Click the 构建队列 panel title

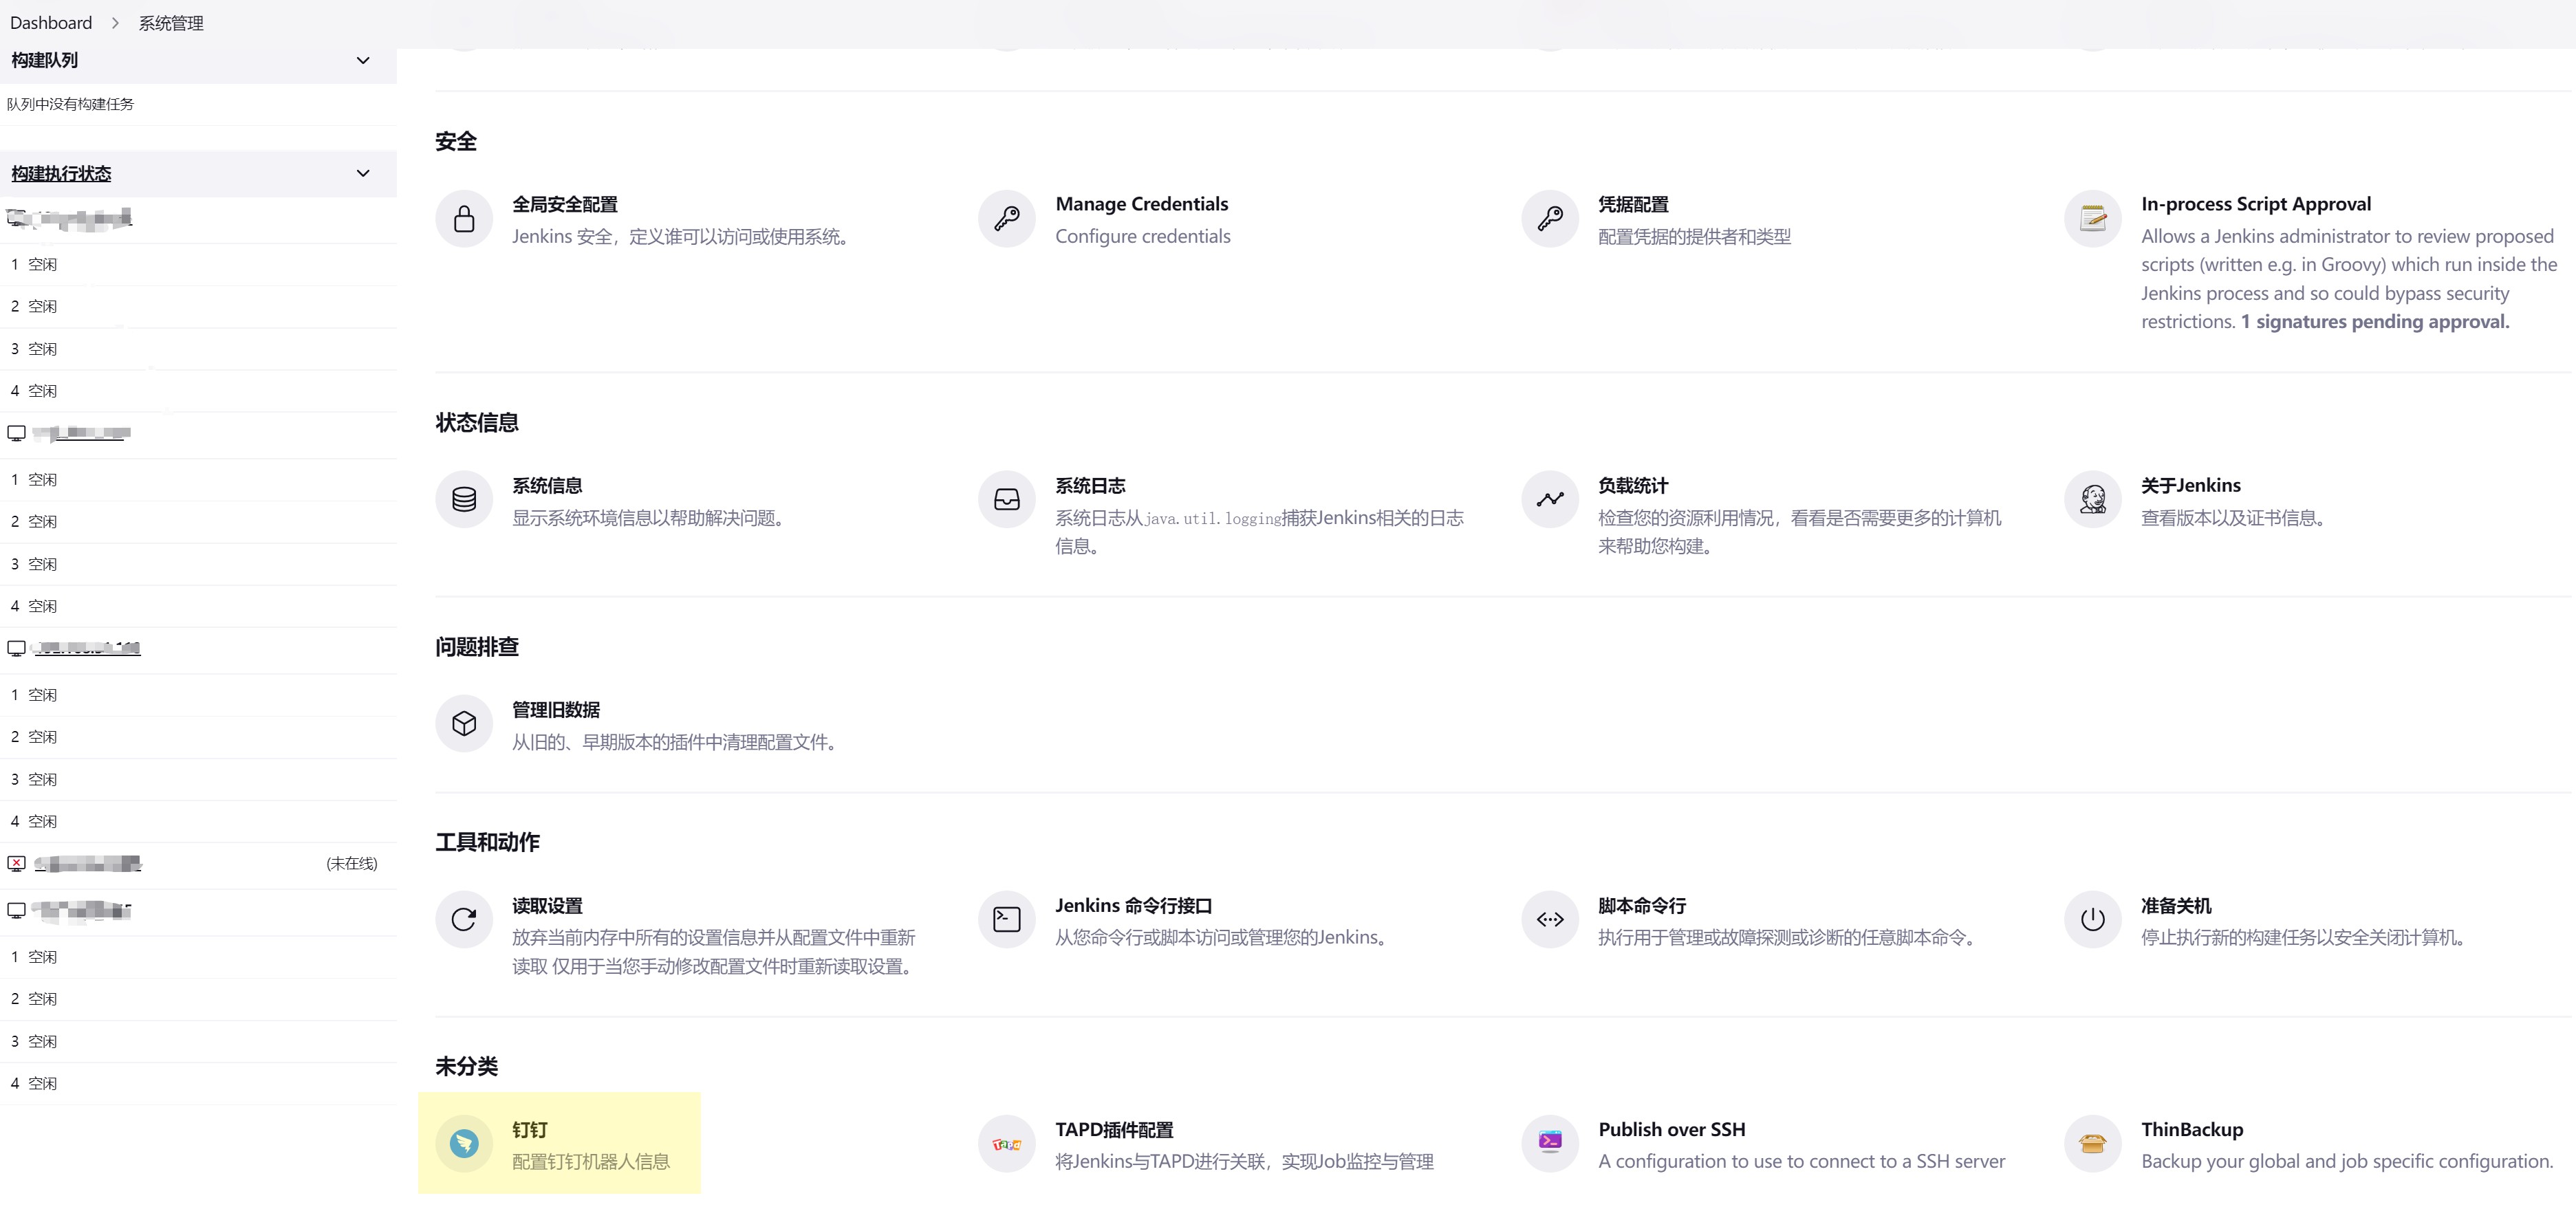[45, 61]
